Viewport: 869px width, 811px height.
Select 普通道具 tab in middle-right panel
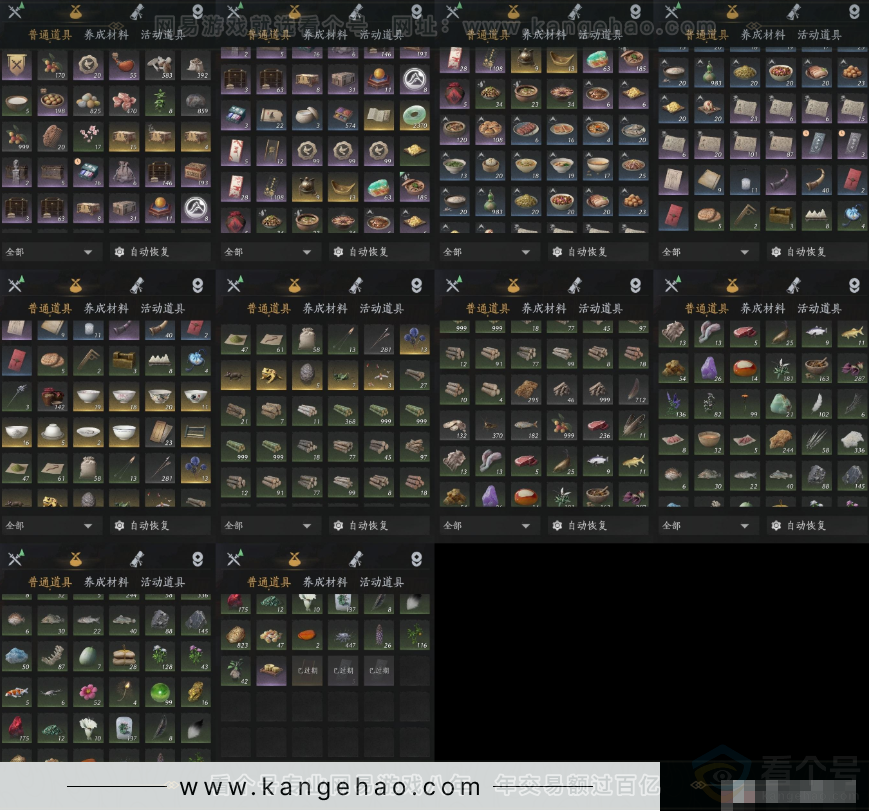tap(707, 309)
